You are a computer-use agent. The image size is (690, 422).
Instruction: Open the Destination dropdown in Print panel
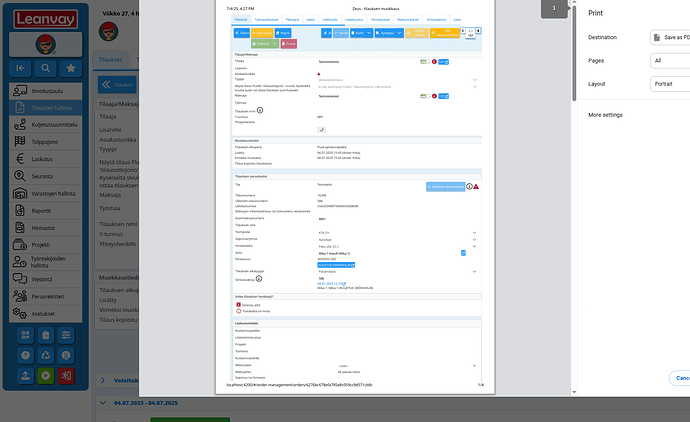tap(670, 37)
